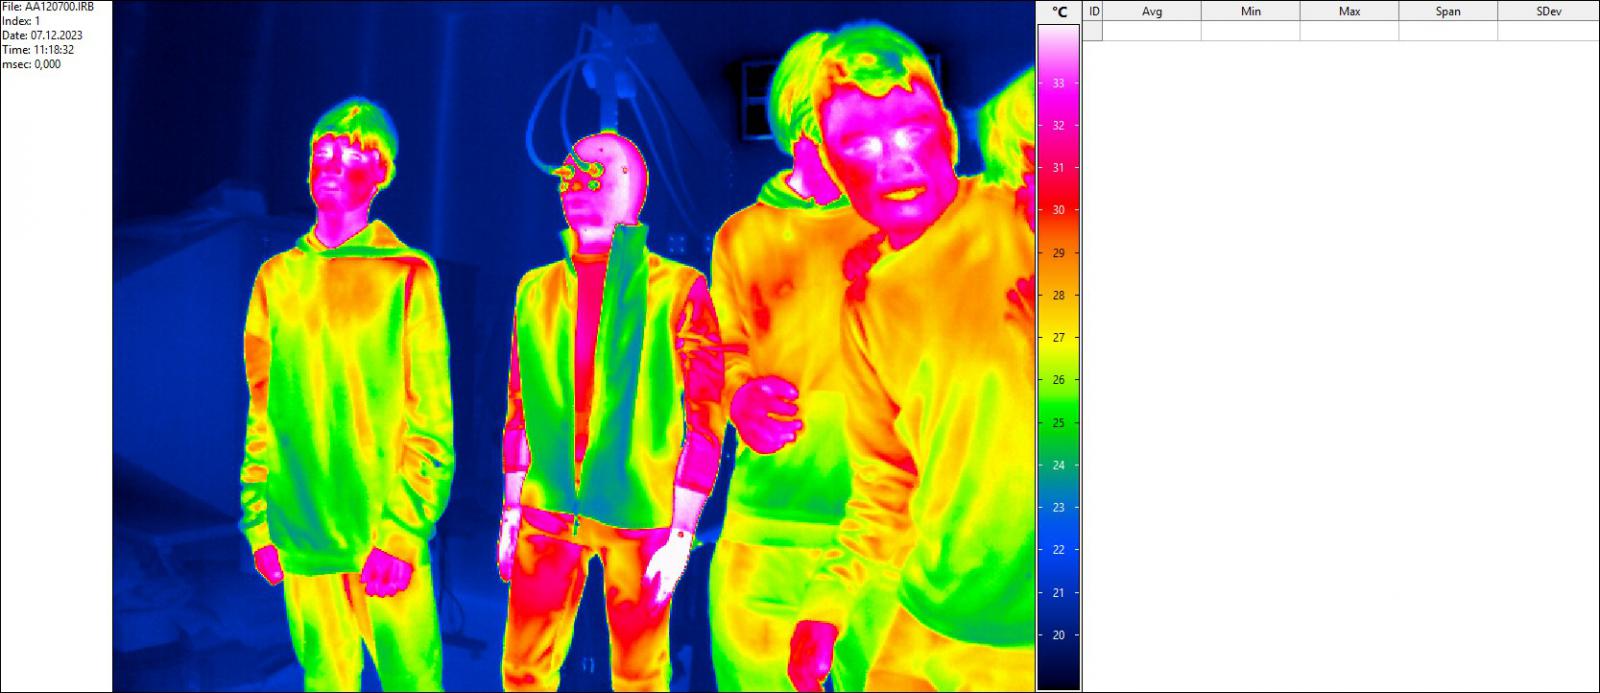Click the °C unit label above the scale
Screen dimensions: 1600x693
1059,12
